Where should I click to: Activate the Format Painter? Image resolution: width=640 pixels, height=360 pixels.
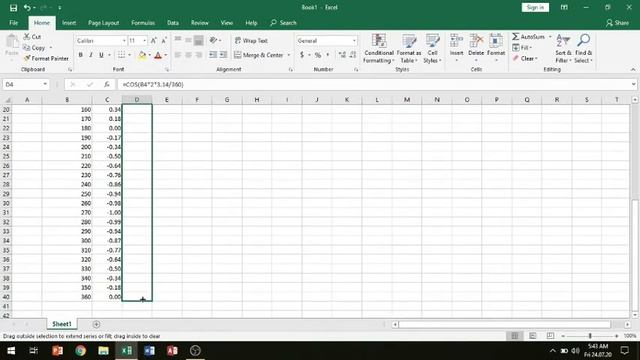point(46,58)
